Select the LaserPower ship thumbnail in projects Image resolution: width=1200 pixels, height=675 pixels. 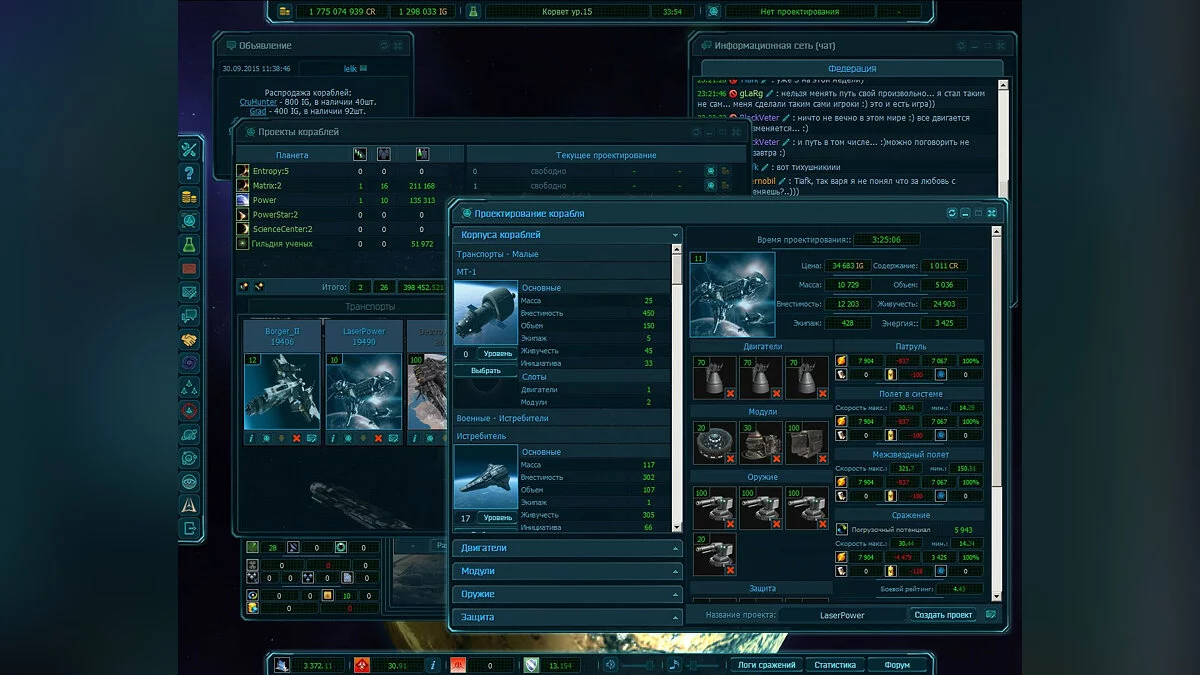click(363, 390)
